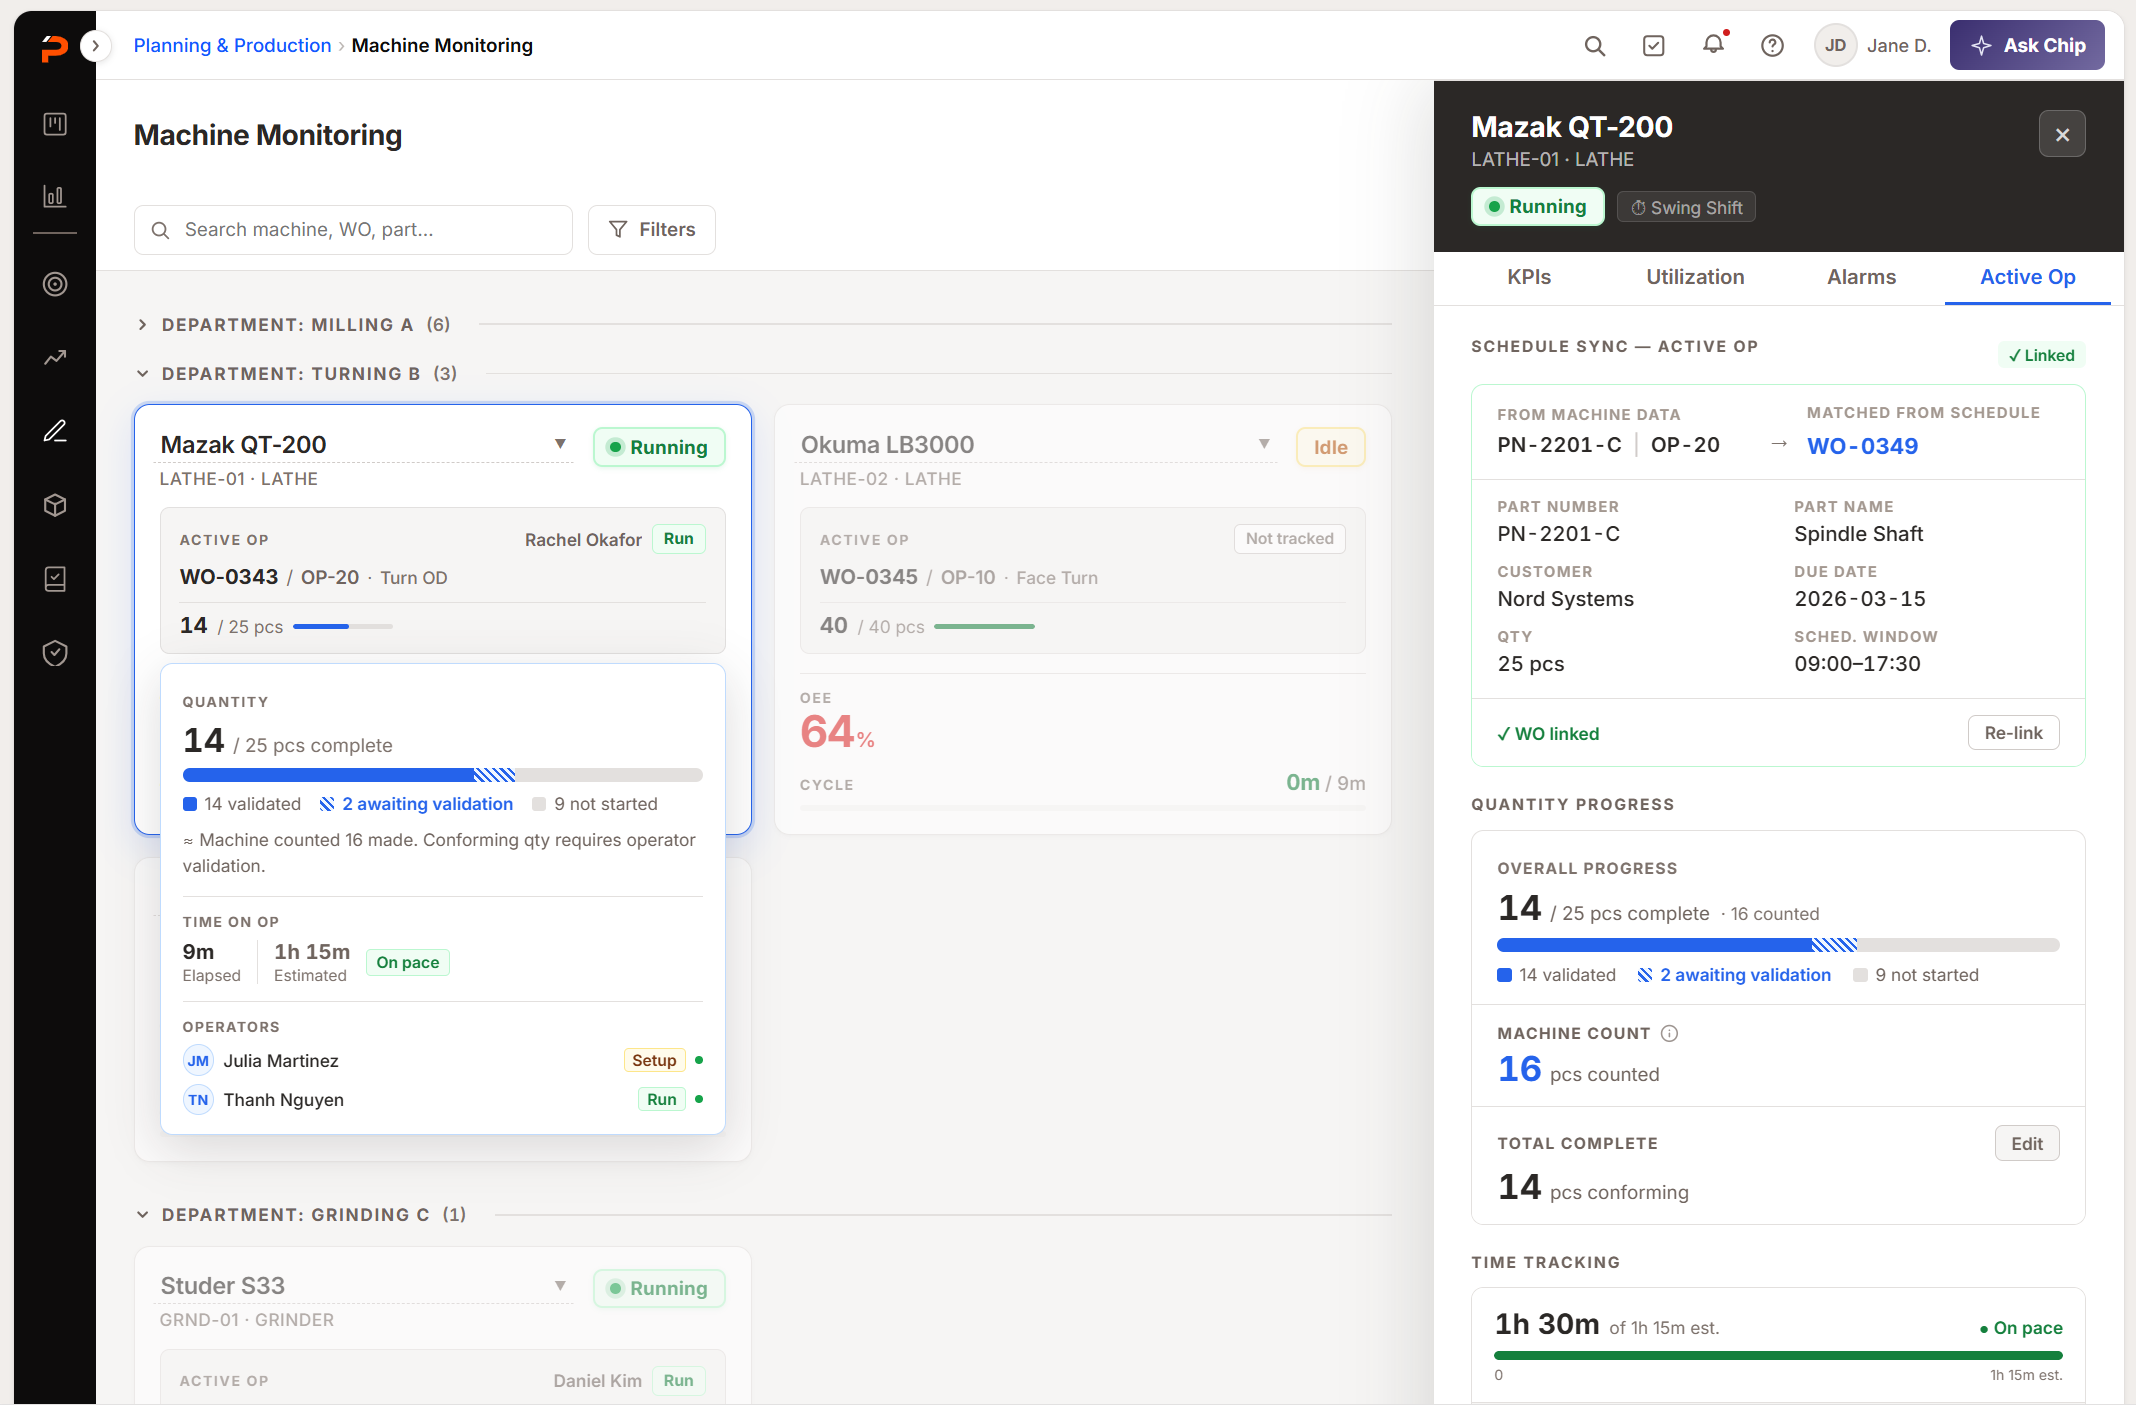Click the Machine Count info icon
The image size is (2136, 1405).
click(1669, 1034)
